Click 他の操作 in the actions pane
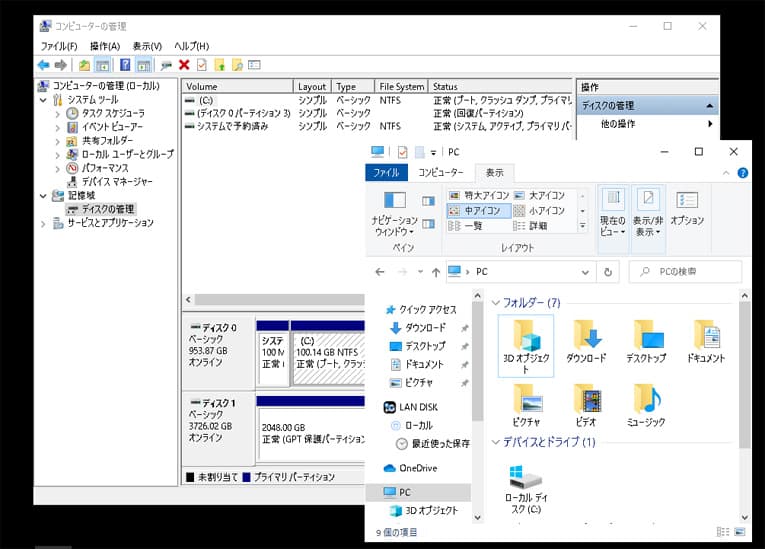This screenshot has width=765, height=549. [618, 124]
